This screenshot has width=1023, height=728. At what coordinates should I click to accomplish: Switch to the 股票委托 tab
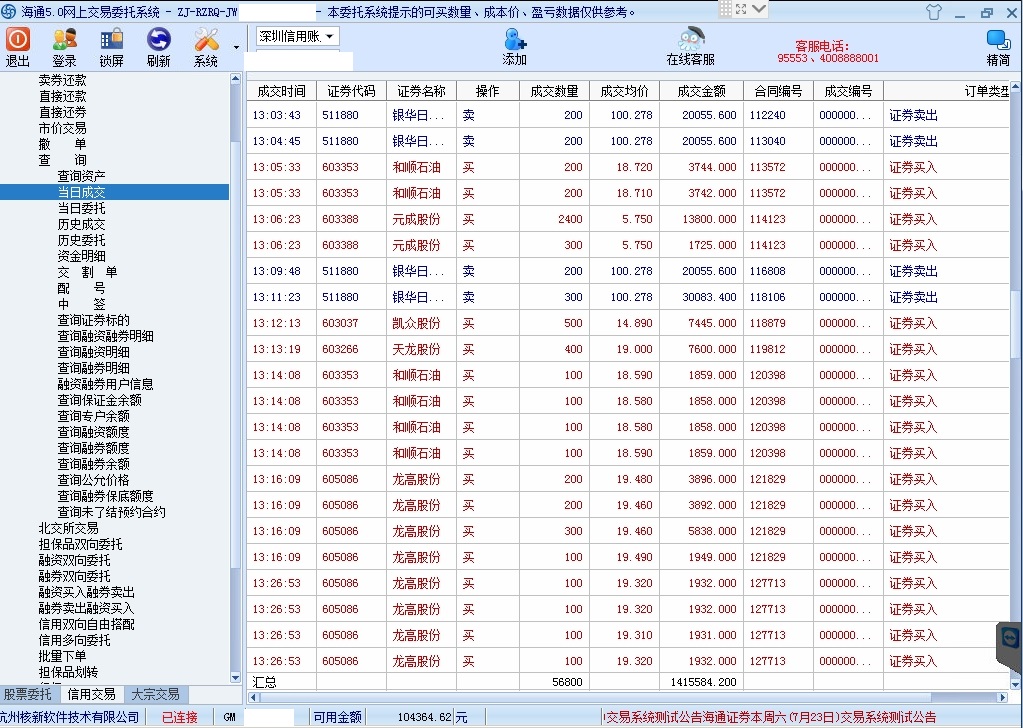pos(28,694)
